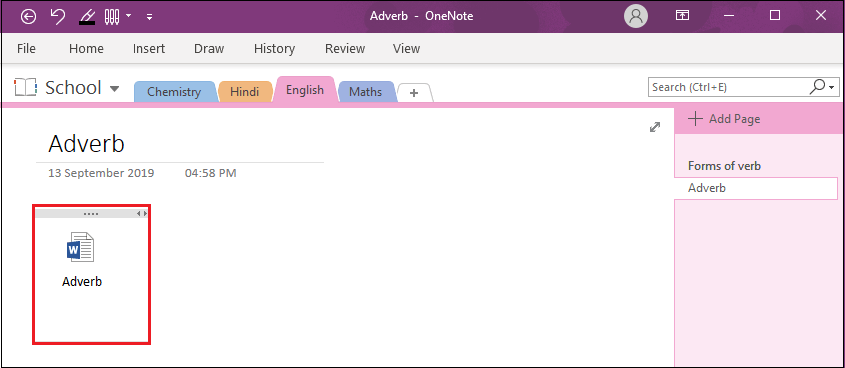Maximize the OneNote window
The image size is (845, 368).
775,16
